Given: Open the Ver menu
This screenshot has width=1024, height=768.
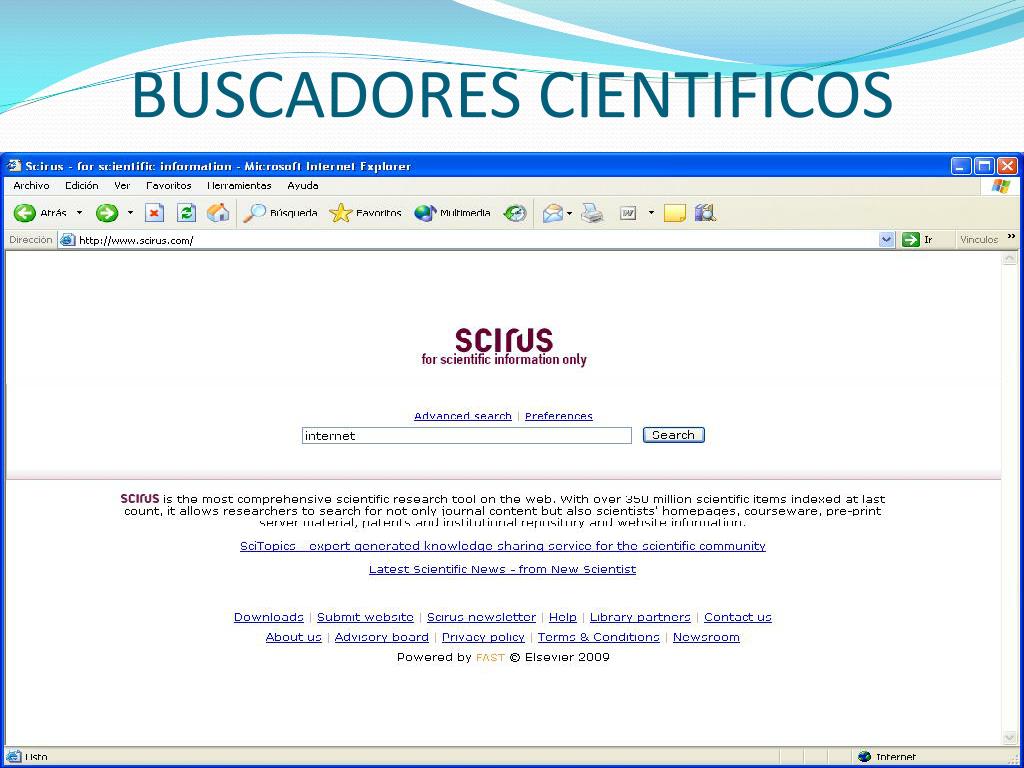Looking at the screenshot, I should pos(122,185).
